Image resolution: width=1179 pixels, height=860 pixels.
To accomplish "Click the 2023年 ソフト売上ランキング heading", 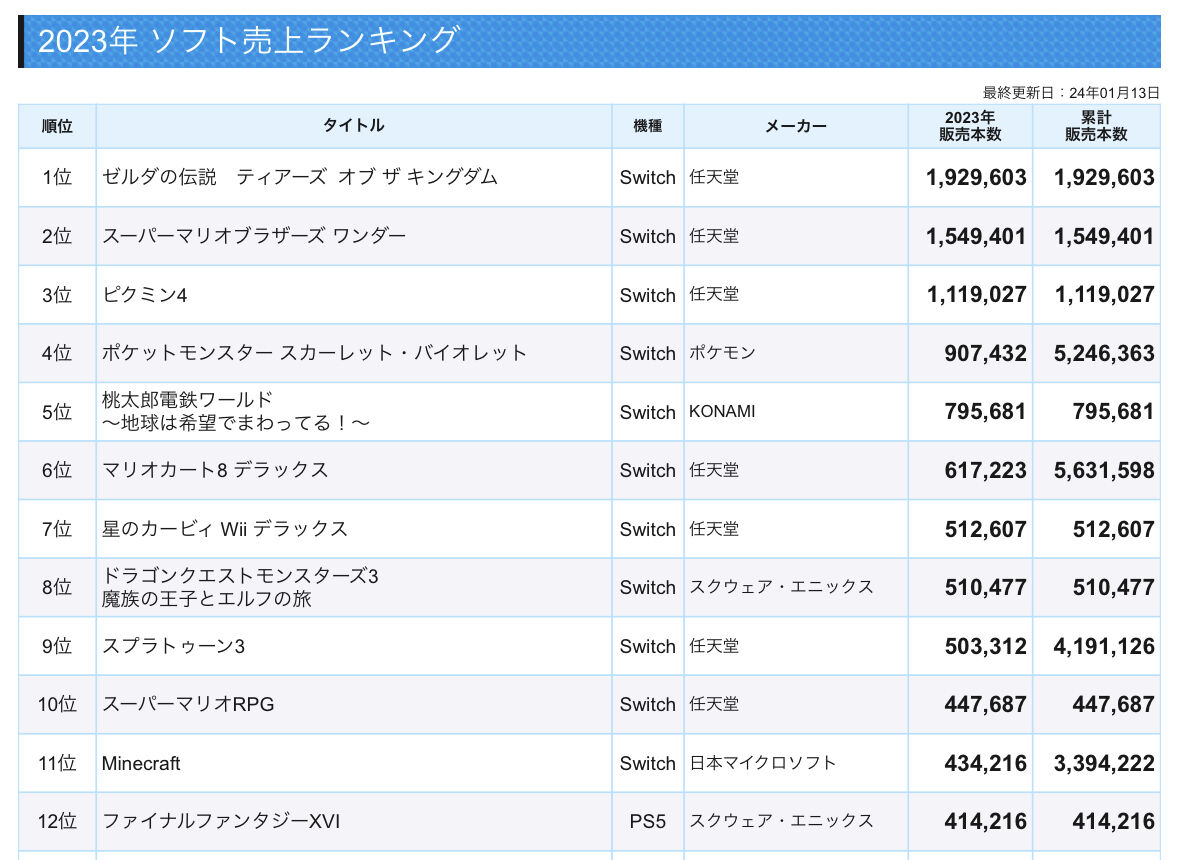I will click(248, 41).
